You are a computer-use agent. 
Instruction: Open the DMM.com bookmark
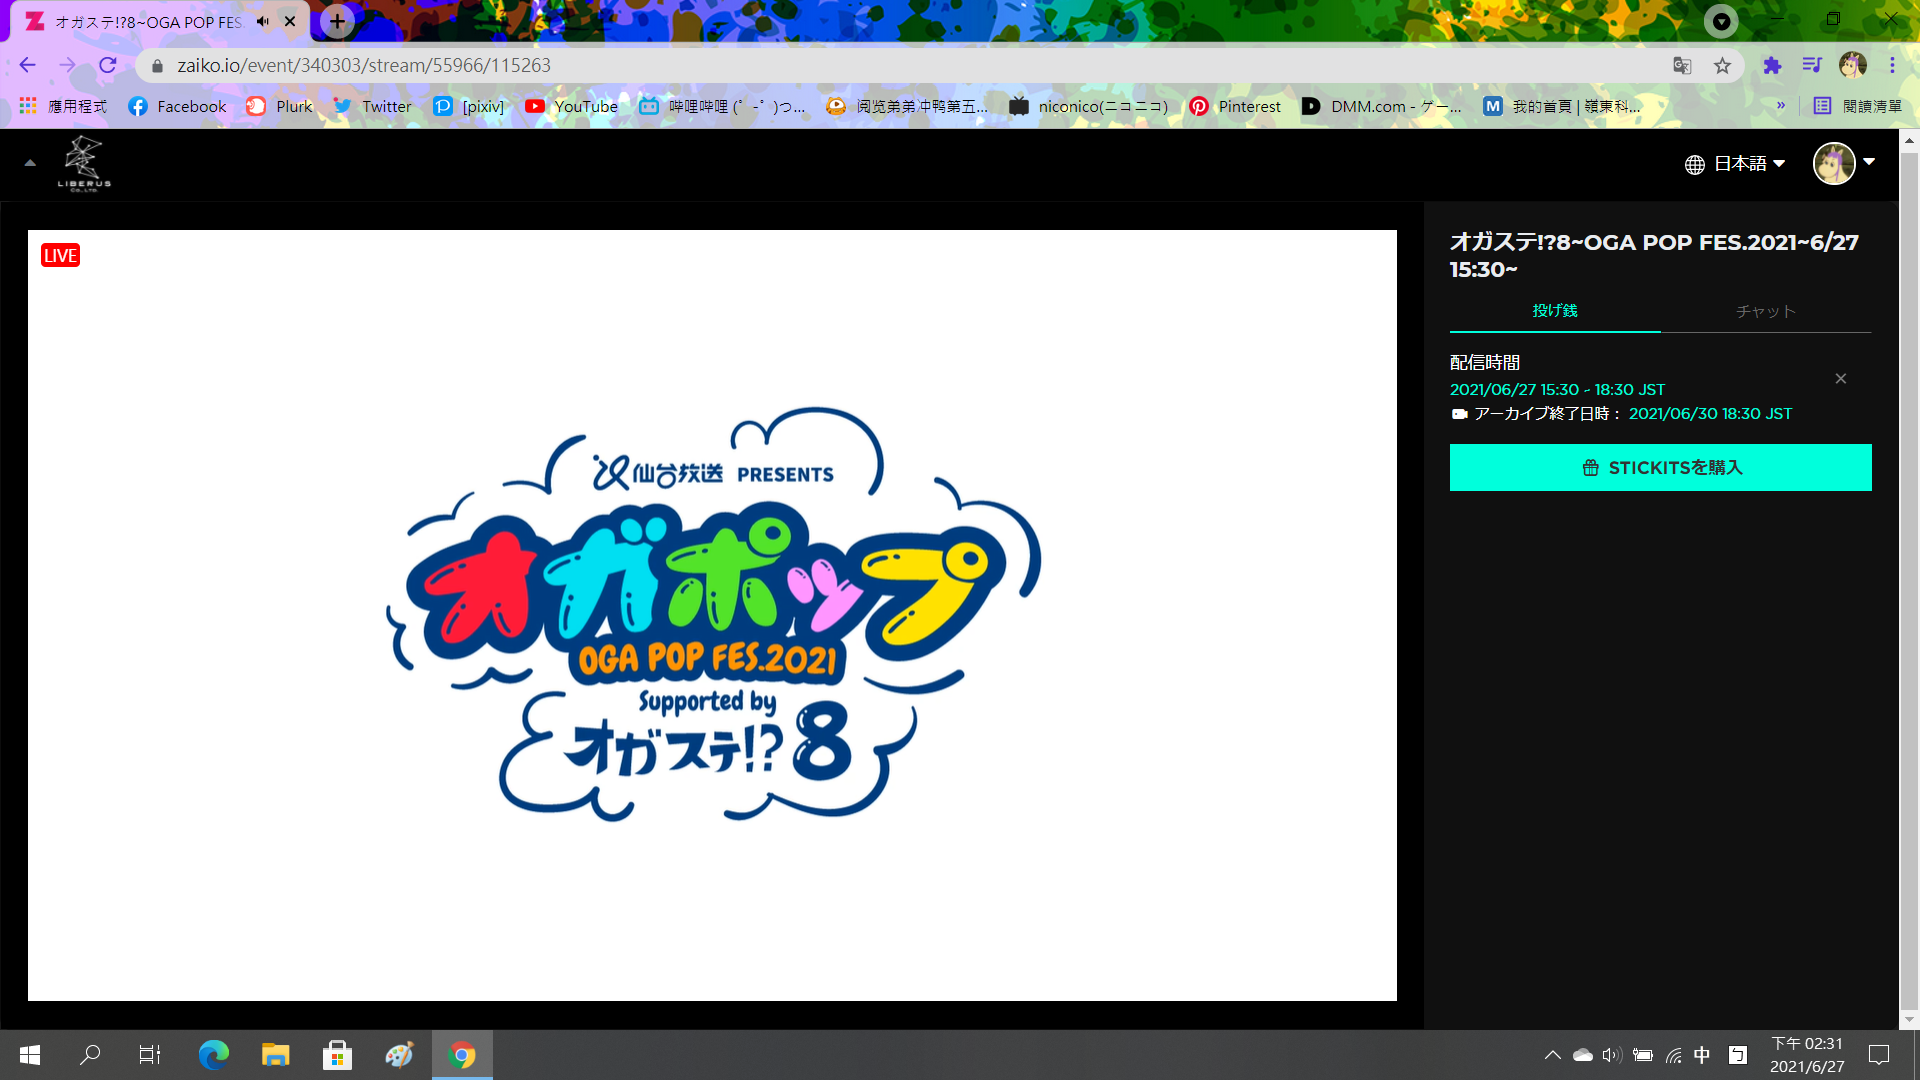click(x=1381, y=106)
